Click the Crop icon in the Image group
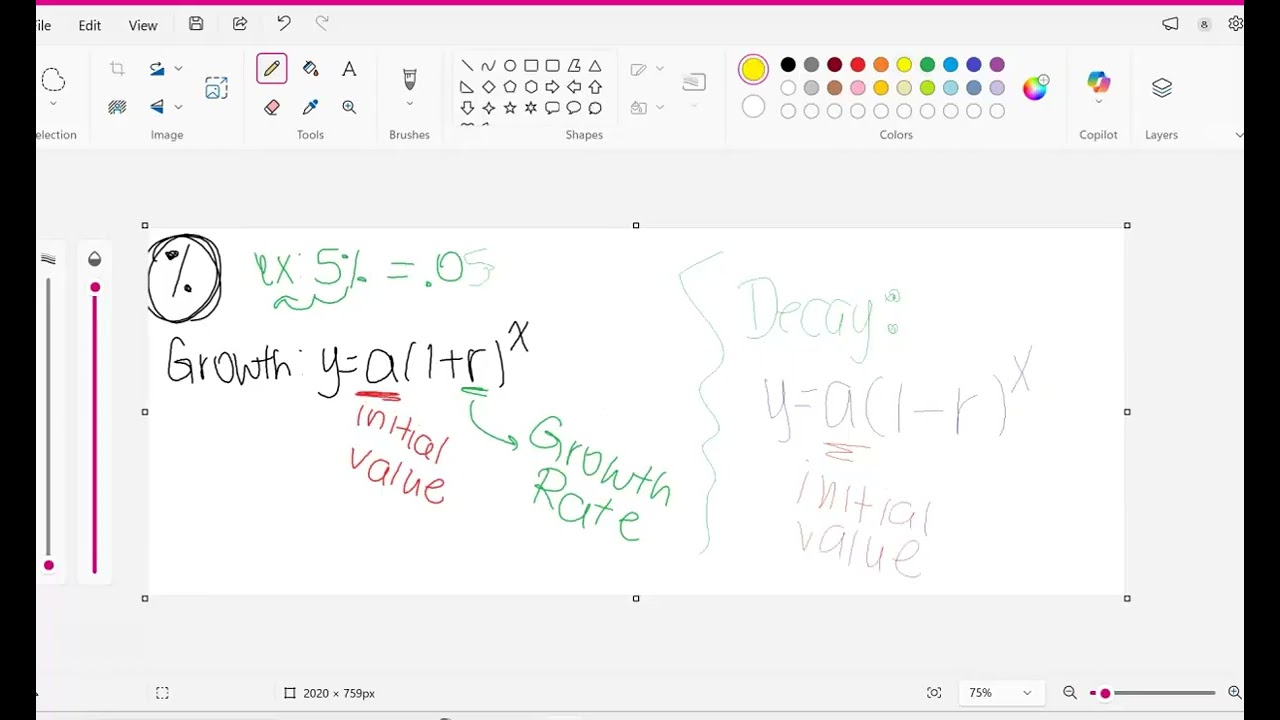 click(117, 69)
